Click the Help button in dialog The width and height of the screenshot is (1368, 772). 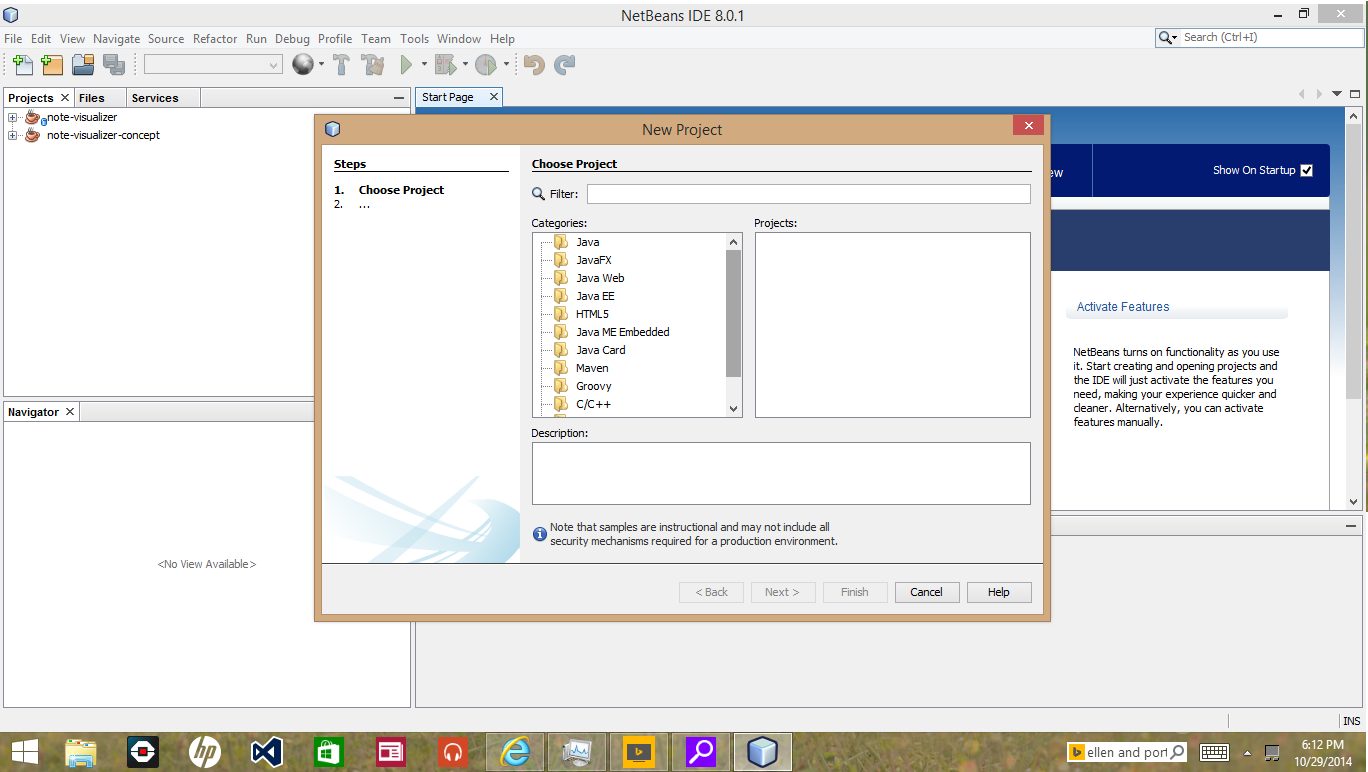(x=999, y=592)
